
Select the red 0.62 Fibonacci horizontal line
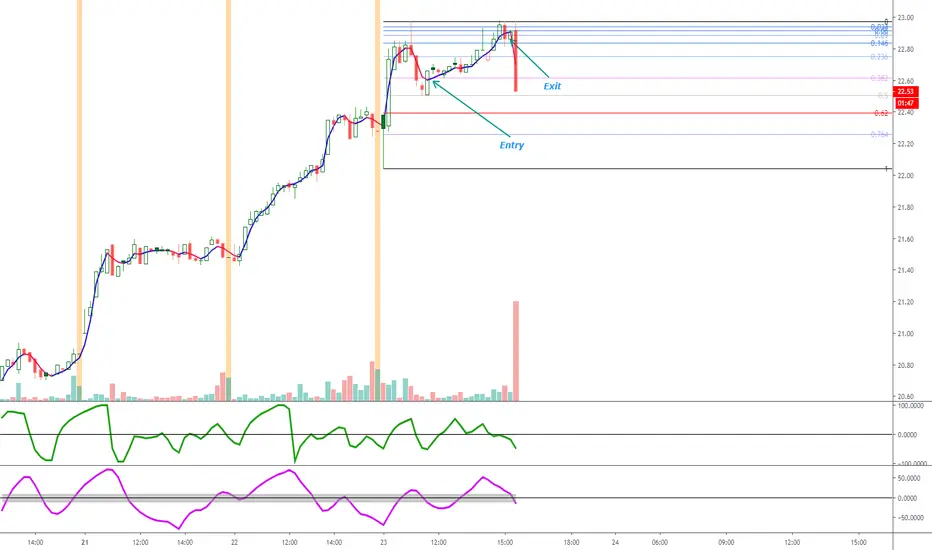636,113
